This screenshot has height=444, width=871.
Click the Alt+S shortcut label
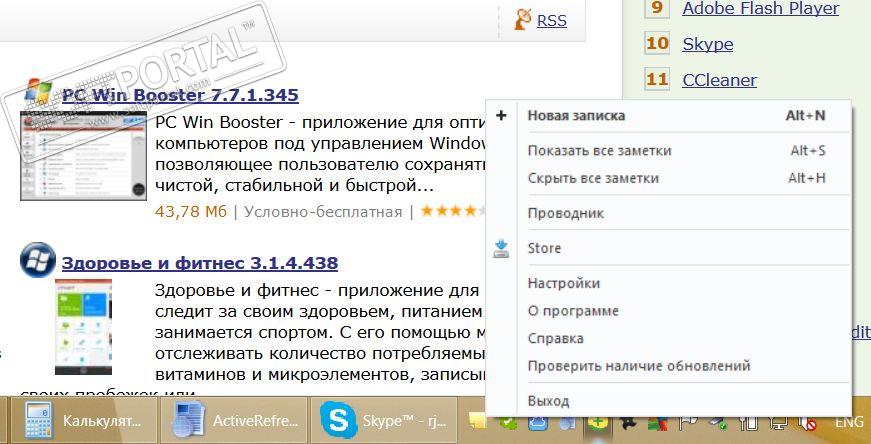808,151
